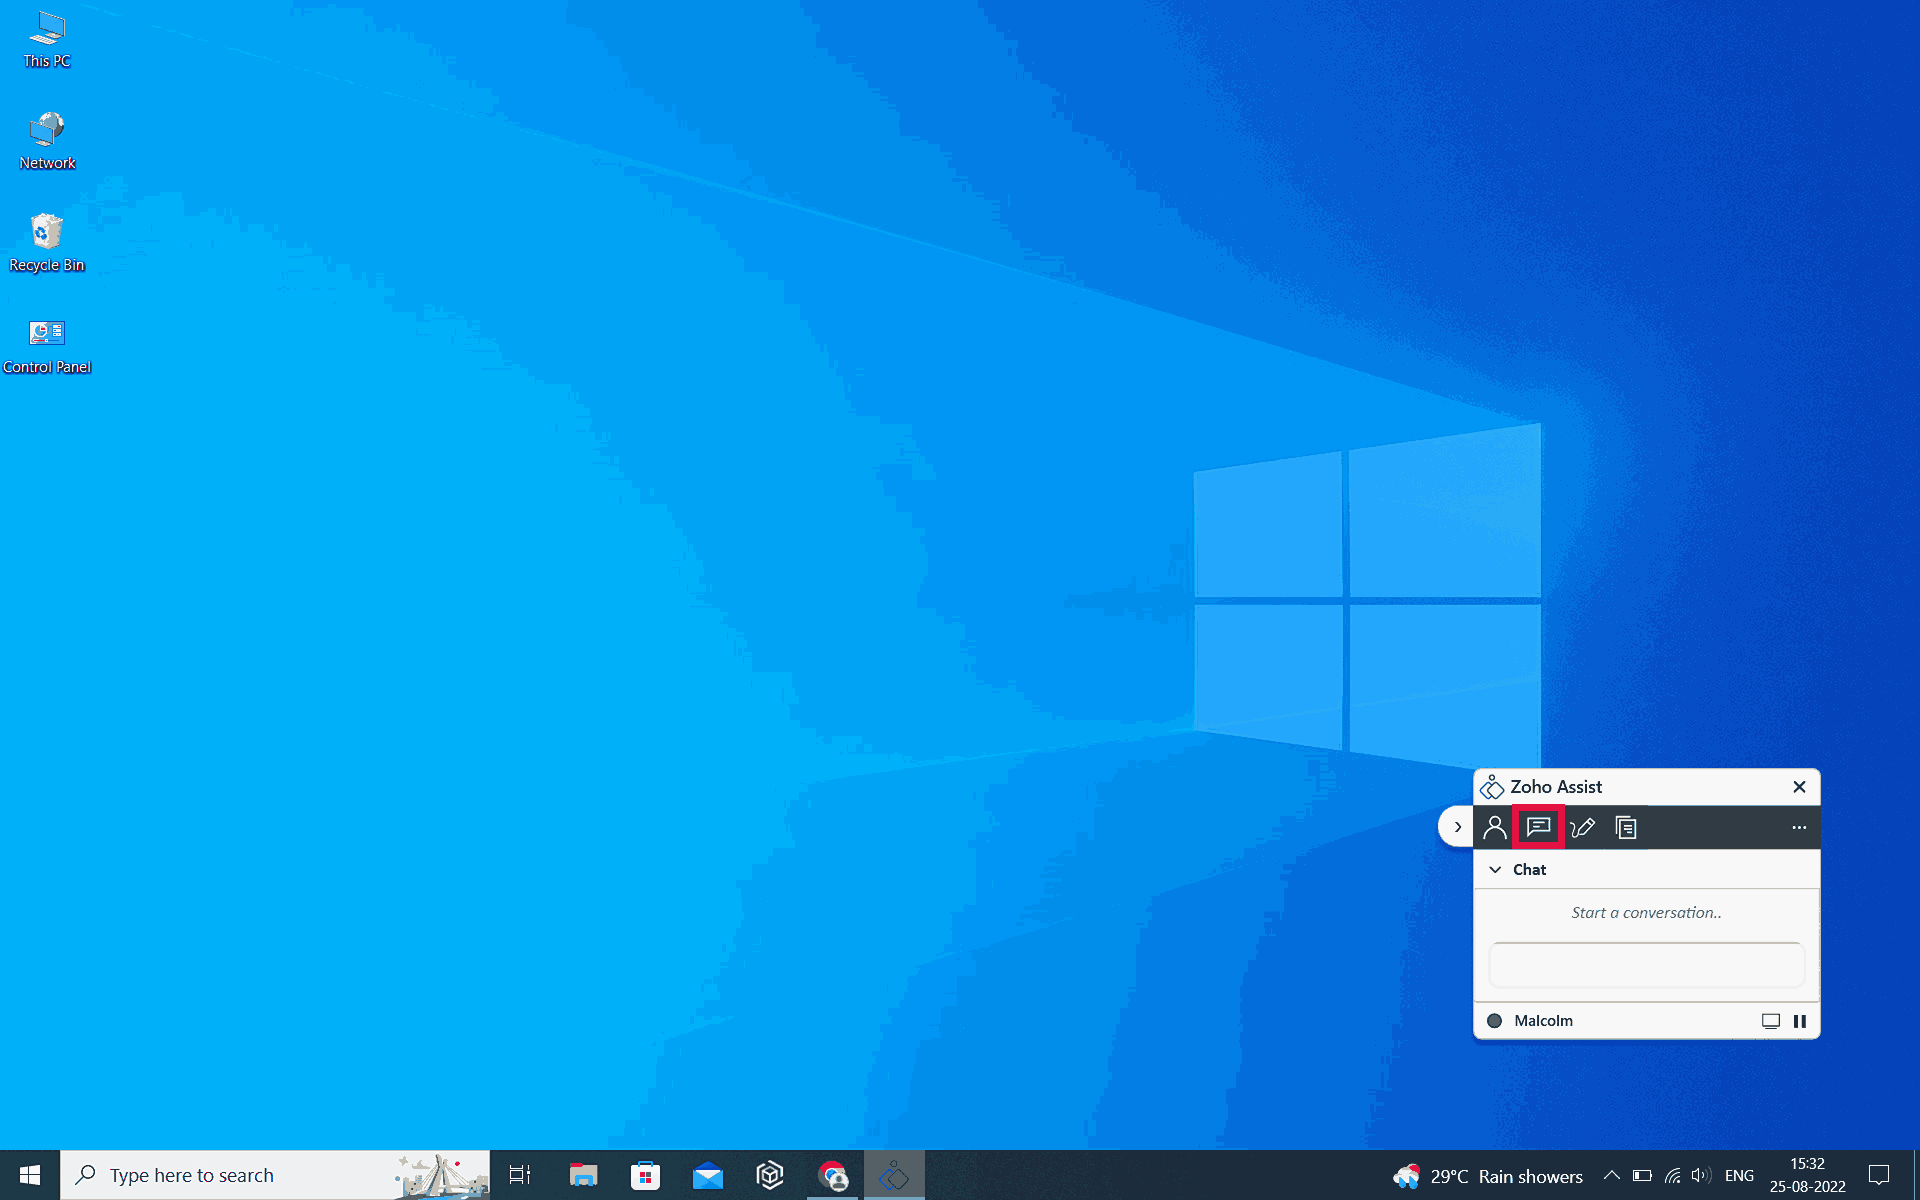Click the chat message input box

[1646, 965]
